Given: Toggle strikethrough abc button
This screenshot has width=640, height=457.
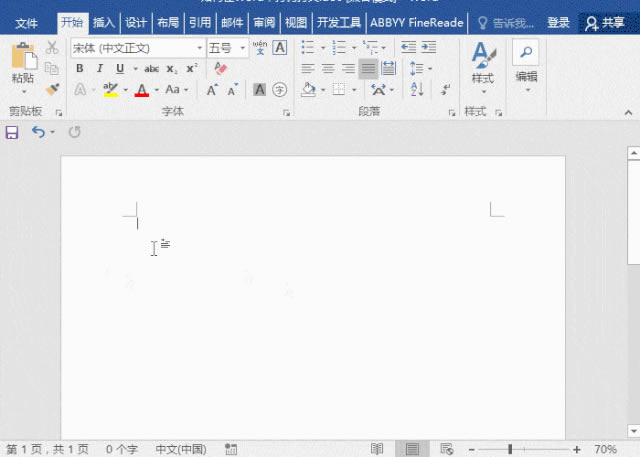Looking at the screenshot, I should (151, 69).
